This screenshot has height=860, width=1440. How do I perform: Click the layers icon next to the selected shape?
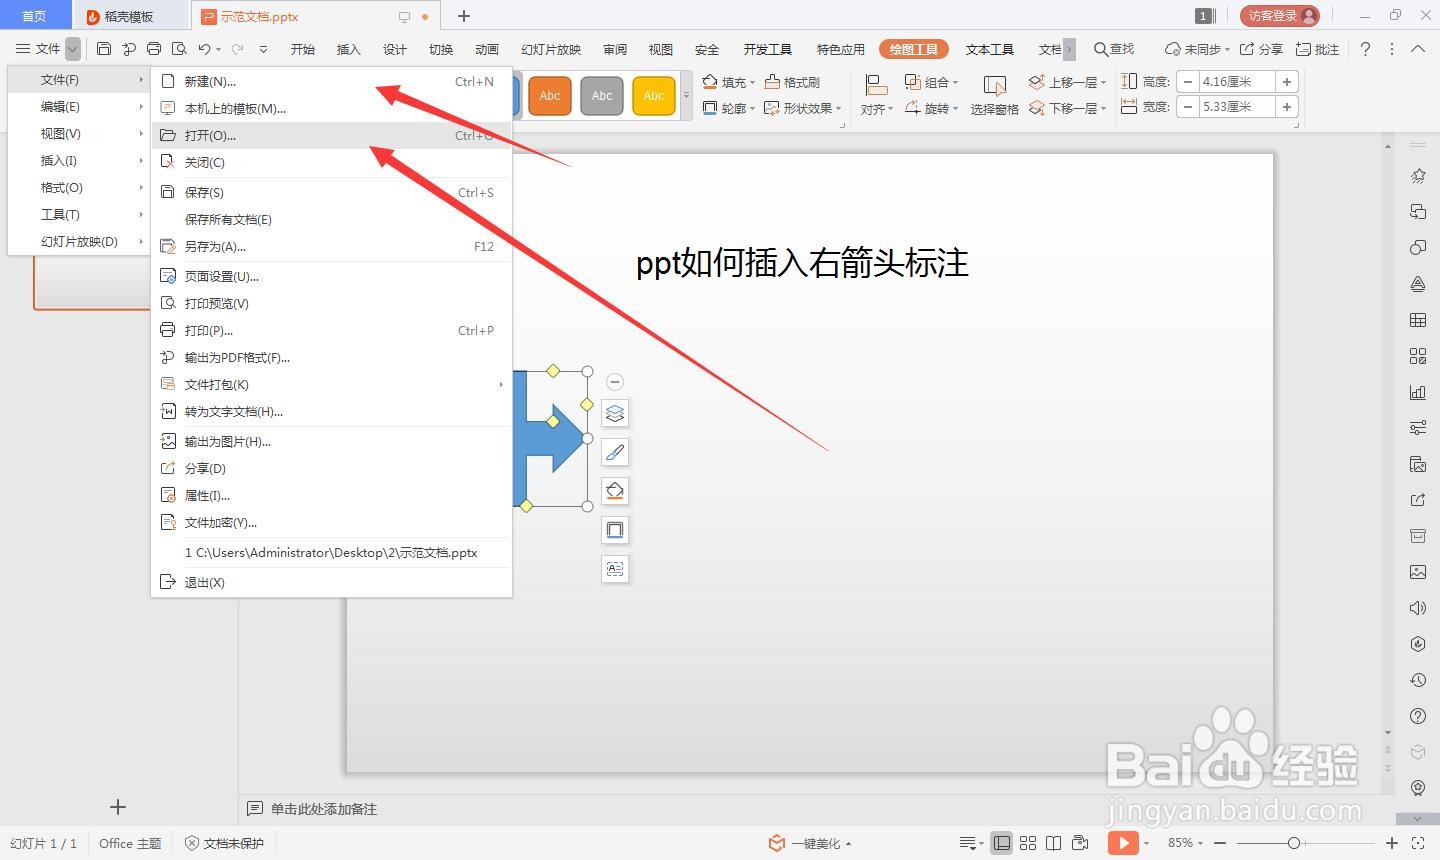point(614,412)
